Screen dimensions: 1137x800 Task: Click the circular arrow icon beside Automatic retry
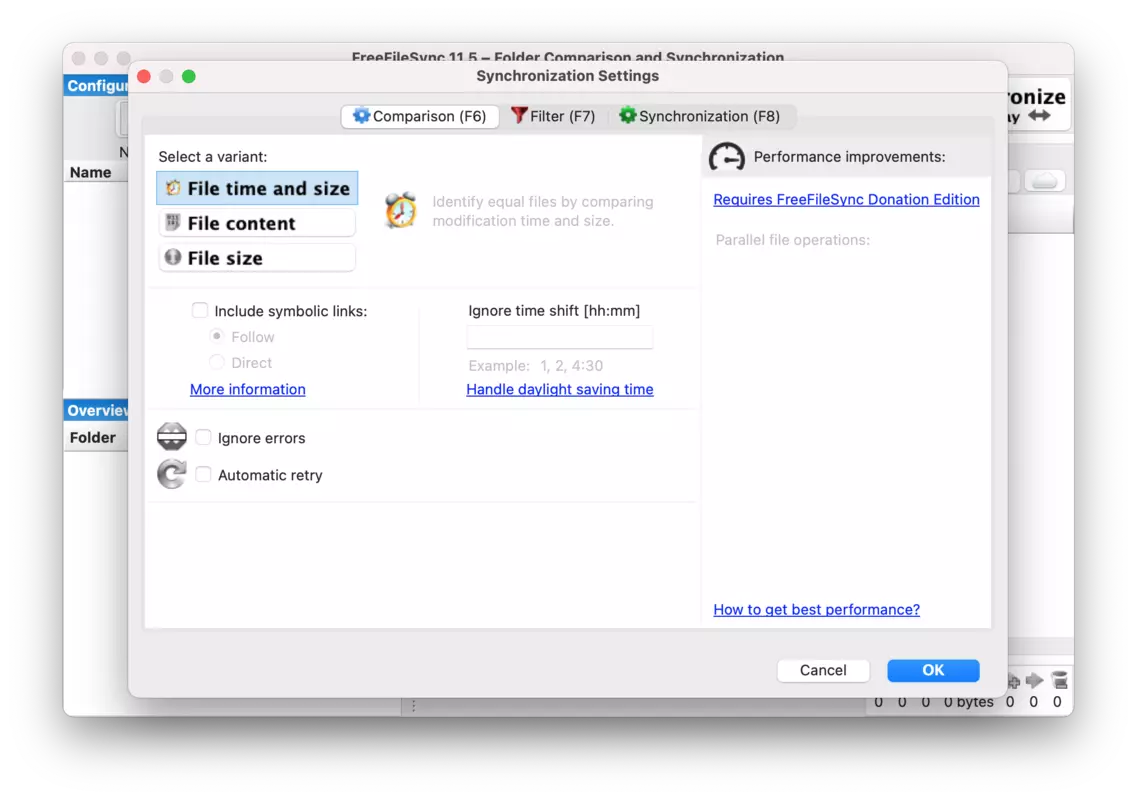coord(172,474)
